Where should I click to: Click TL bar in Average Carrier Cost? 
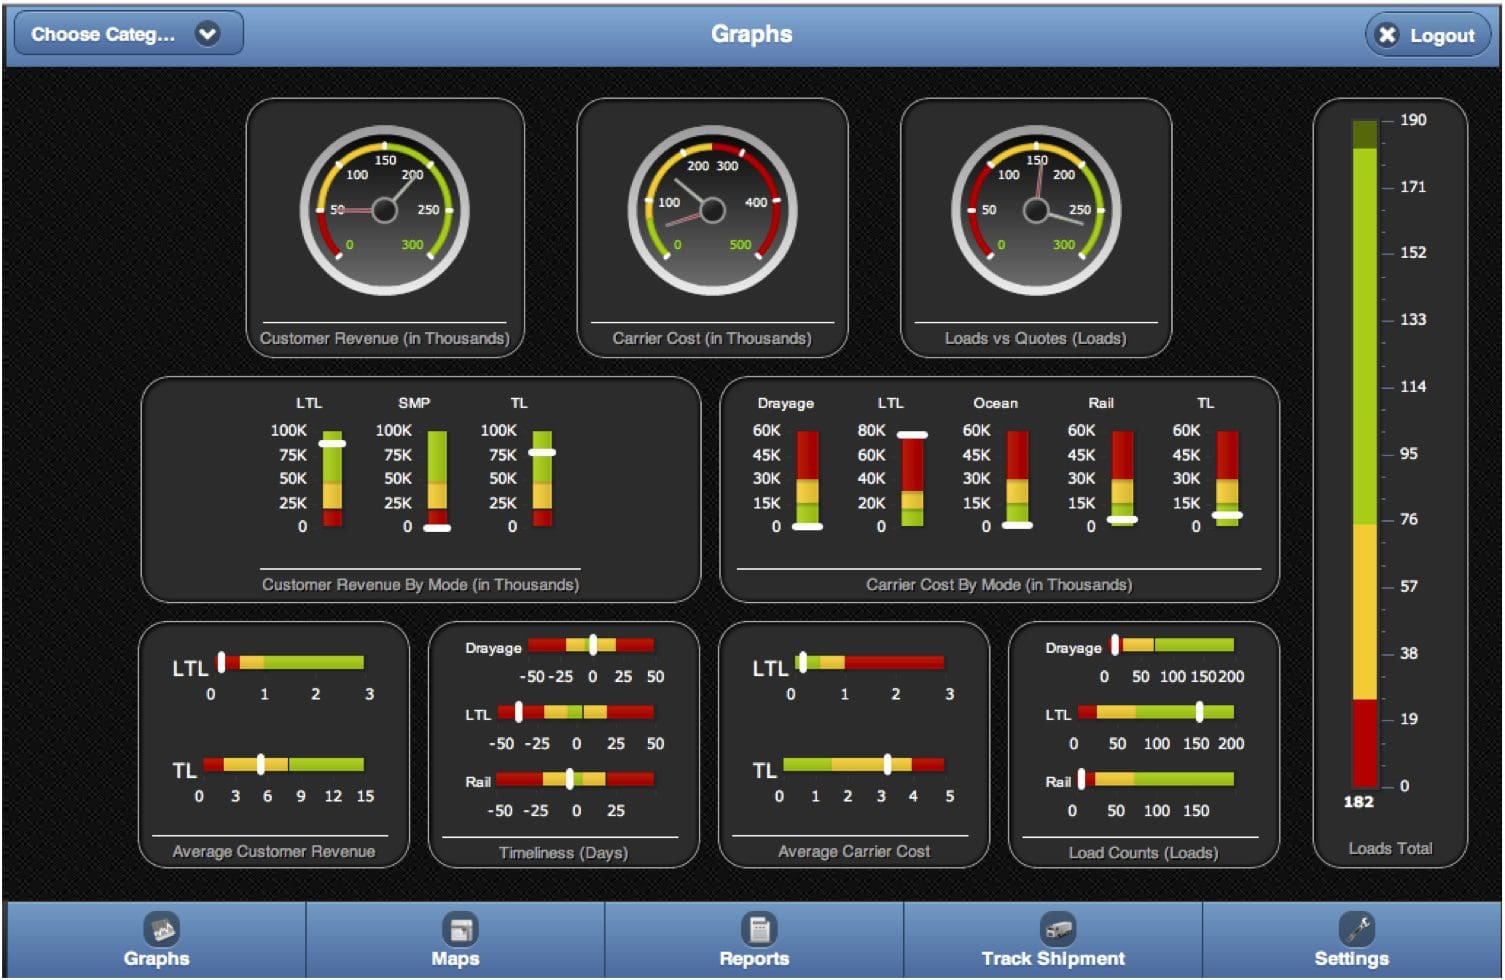point(864,765)
